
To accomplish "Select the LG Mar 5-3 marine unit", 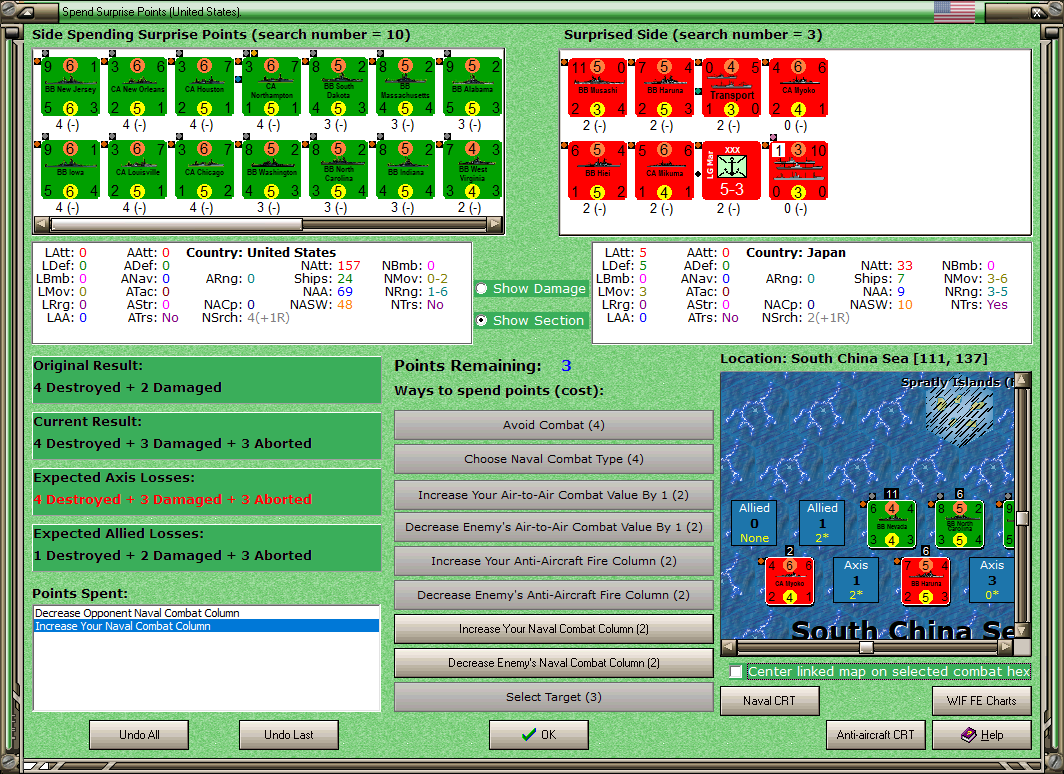I will pos(732,171).
